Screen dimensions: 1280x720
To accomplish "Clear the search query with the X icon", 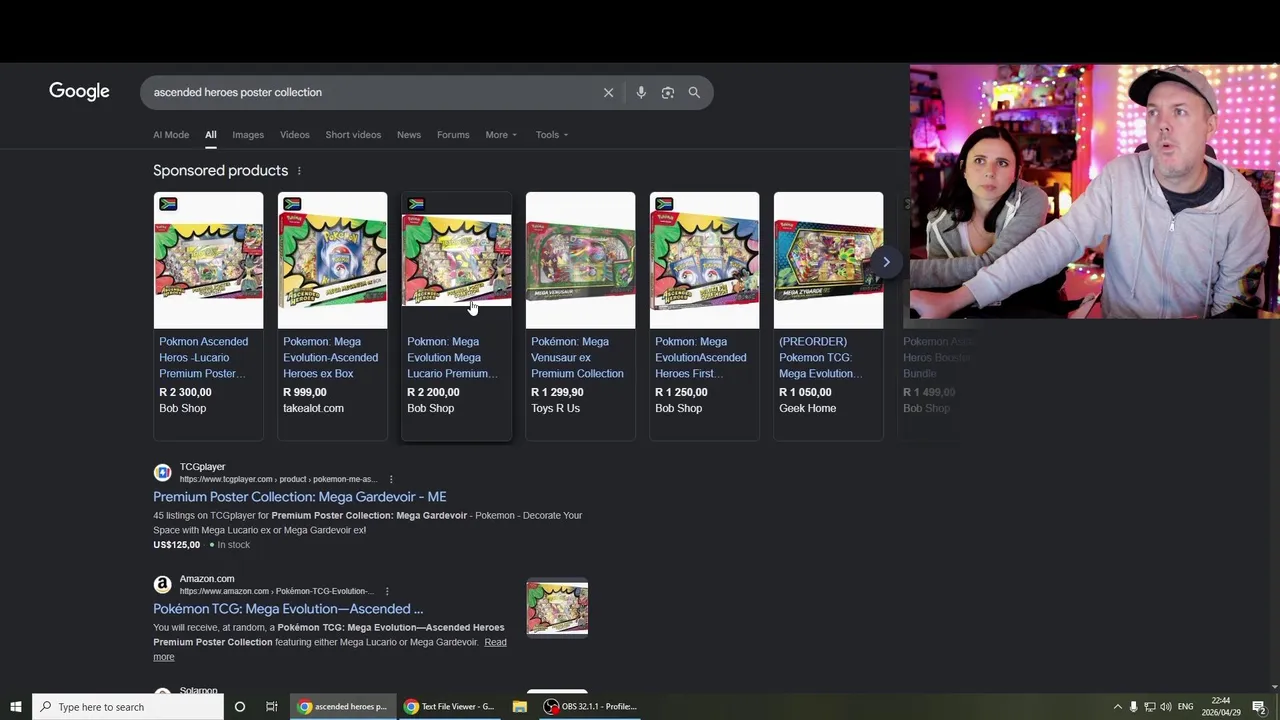I will point(608,92).
